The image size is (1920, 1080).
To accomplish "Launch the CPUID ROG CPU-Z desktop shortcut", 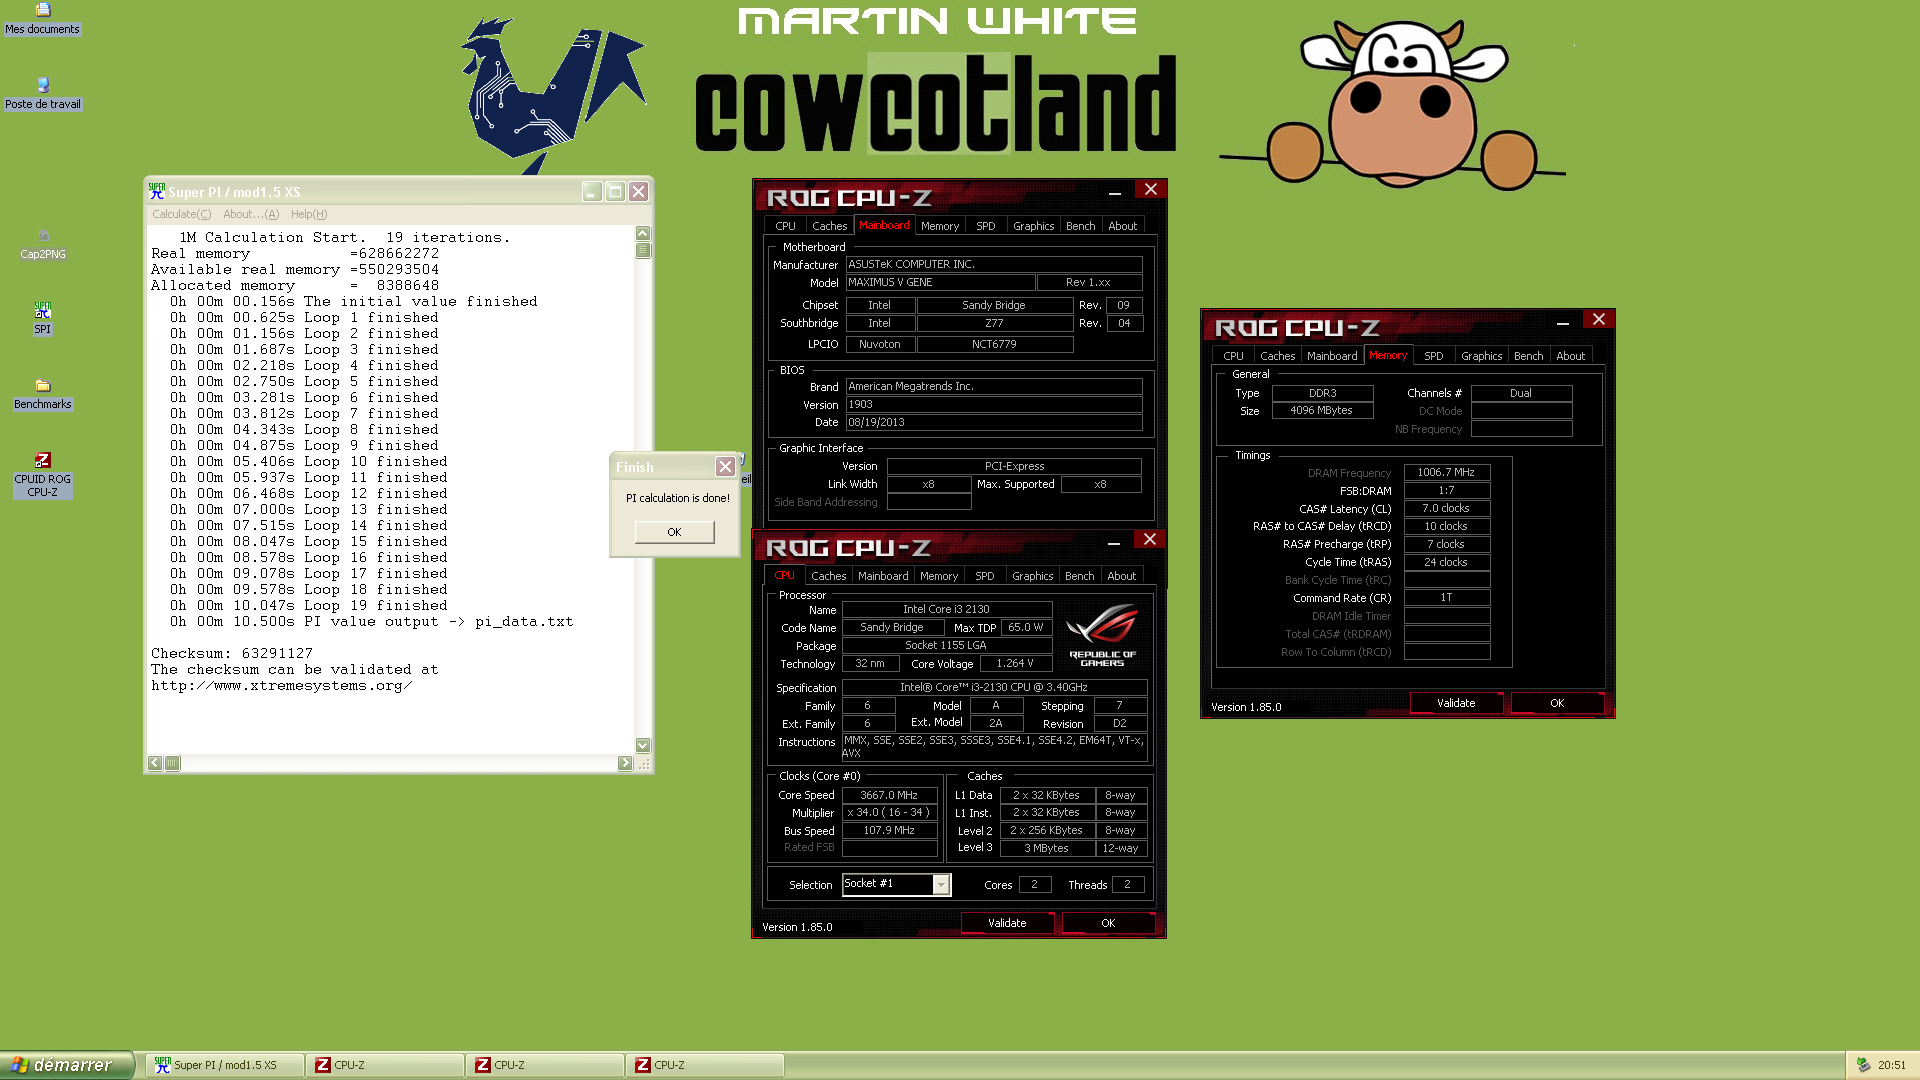I will (x=42, y=475).
